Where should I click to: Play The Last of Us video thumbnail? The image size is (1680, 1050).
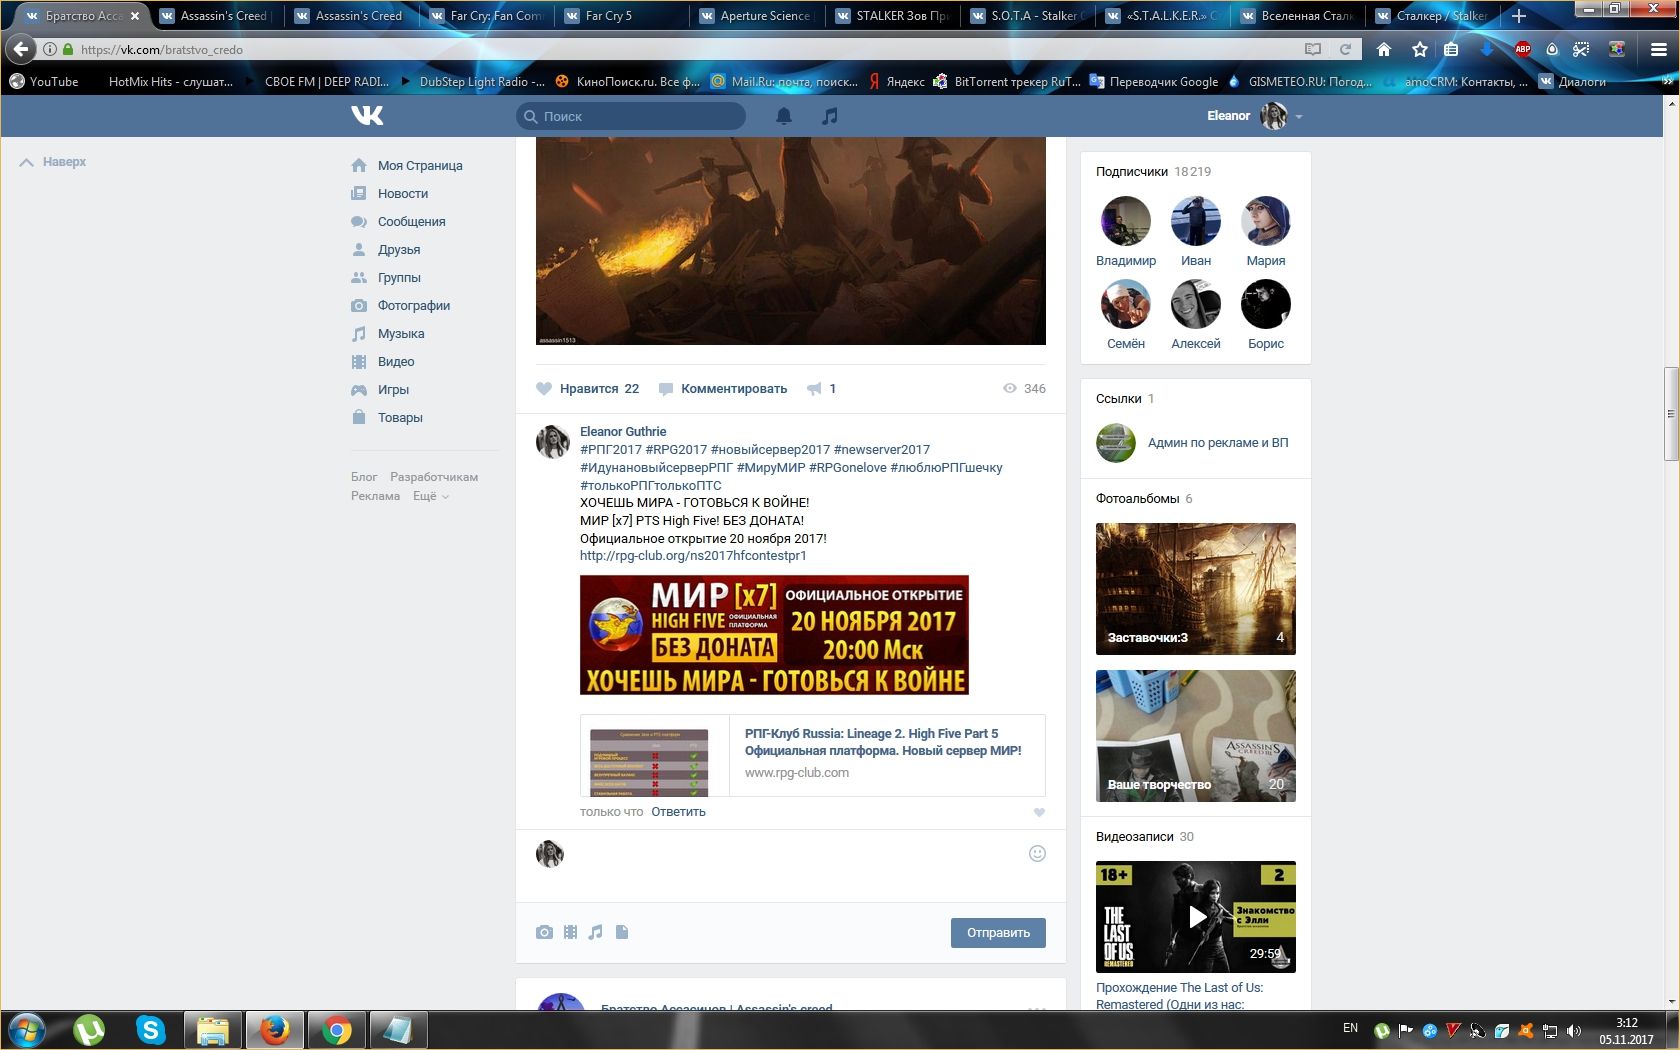[x=1196, y=917]
